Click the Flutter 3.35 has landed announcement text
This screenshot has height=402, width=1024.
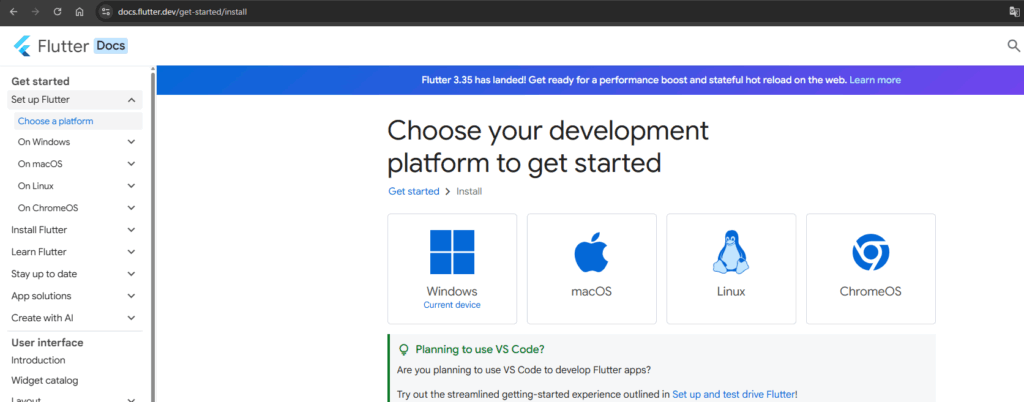[635, 80]
